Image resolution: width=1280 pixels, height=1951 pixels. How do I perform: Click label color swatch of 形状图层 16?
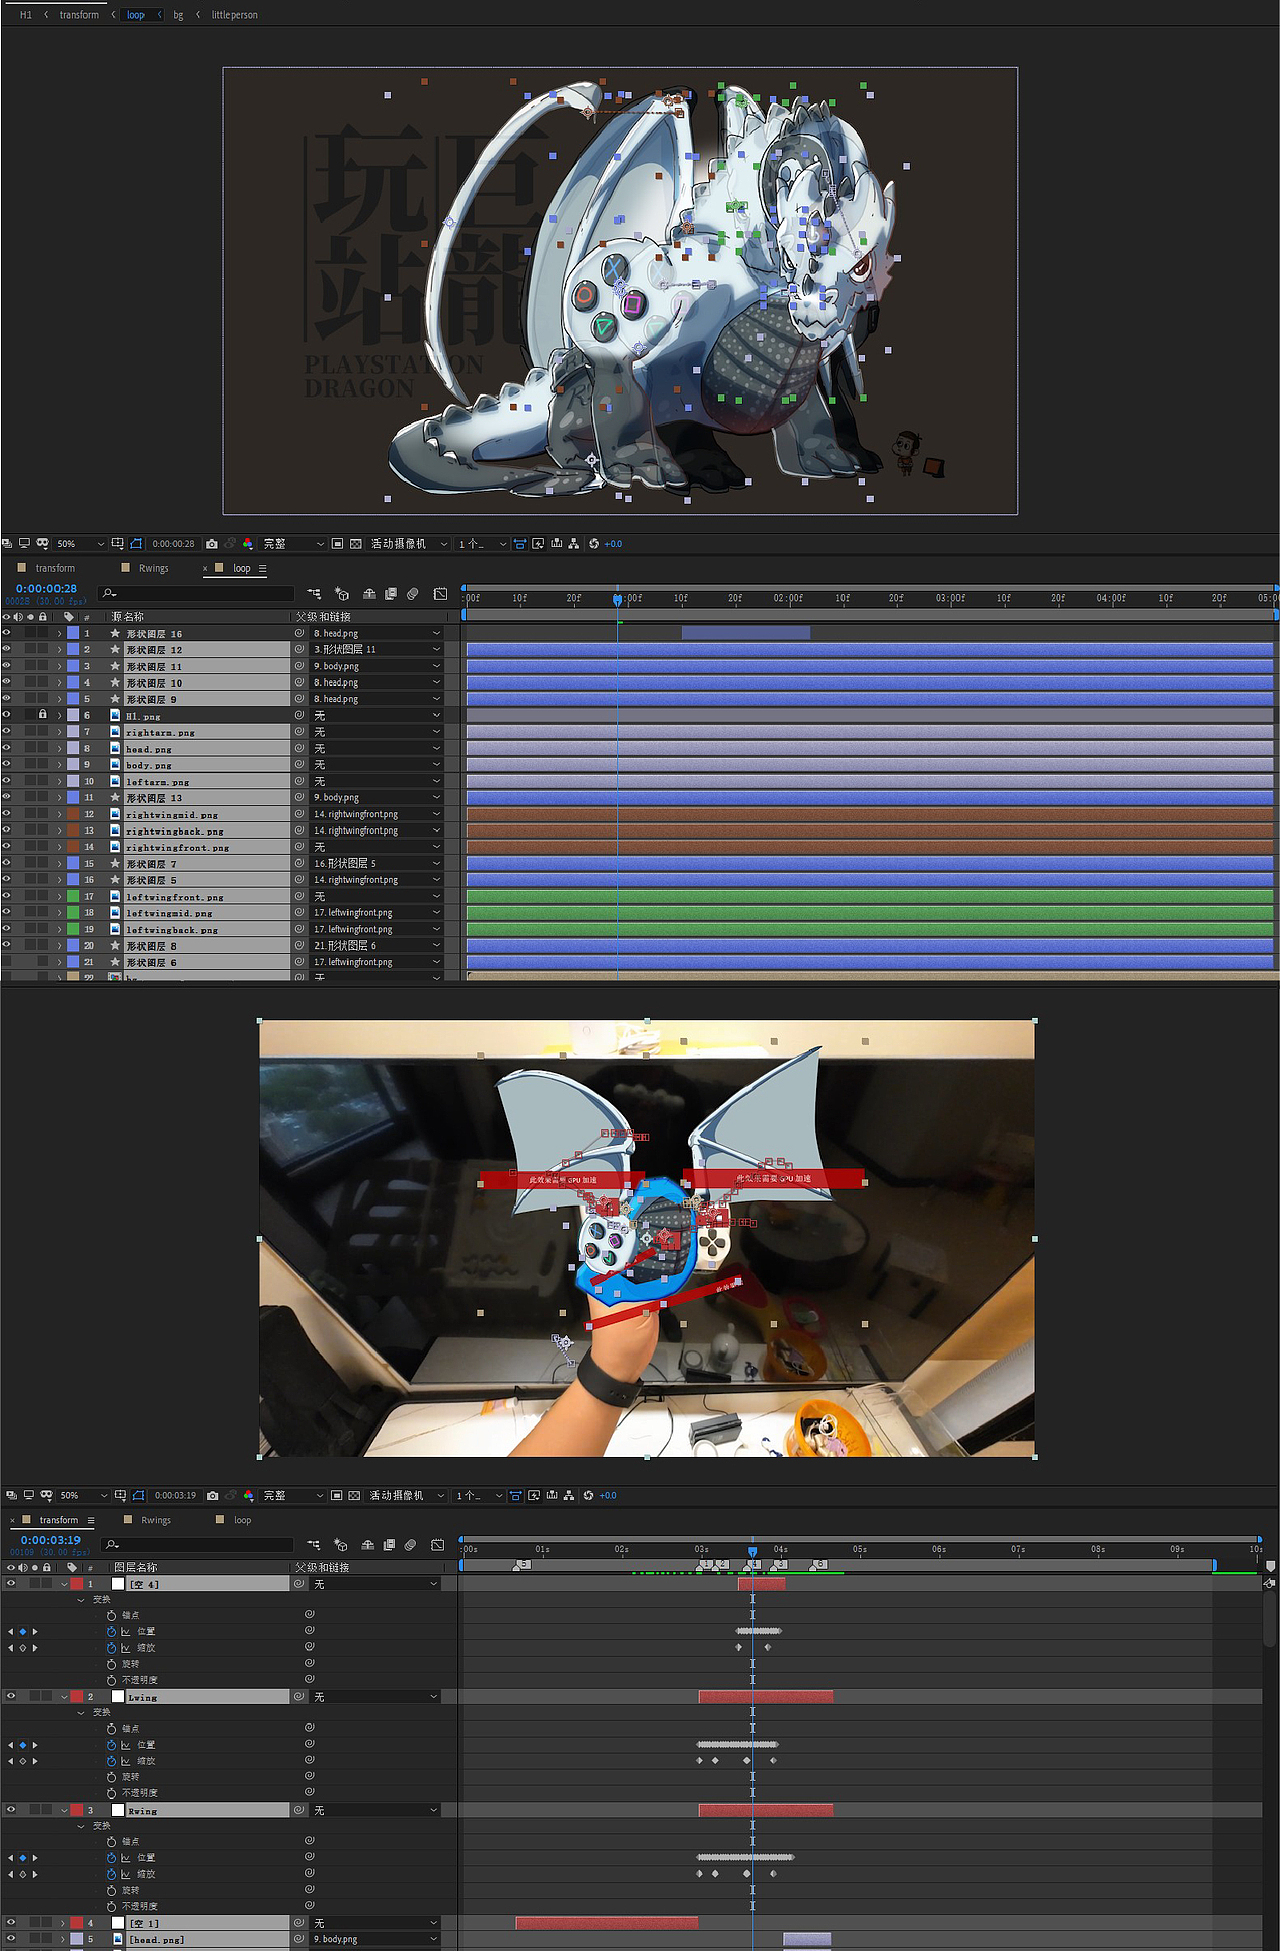click(x=73, y=633)
